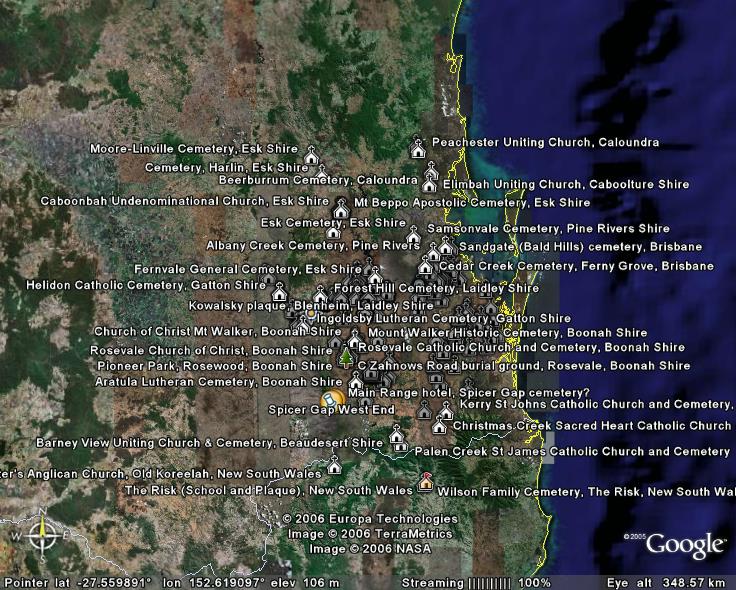Select the 'Samsonvale Cemetery, Pine Rivers Shire' label
736x590 pixels.
pos(548,229)
